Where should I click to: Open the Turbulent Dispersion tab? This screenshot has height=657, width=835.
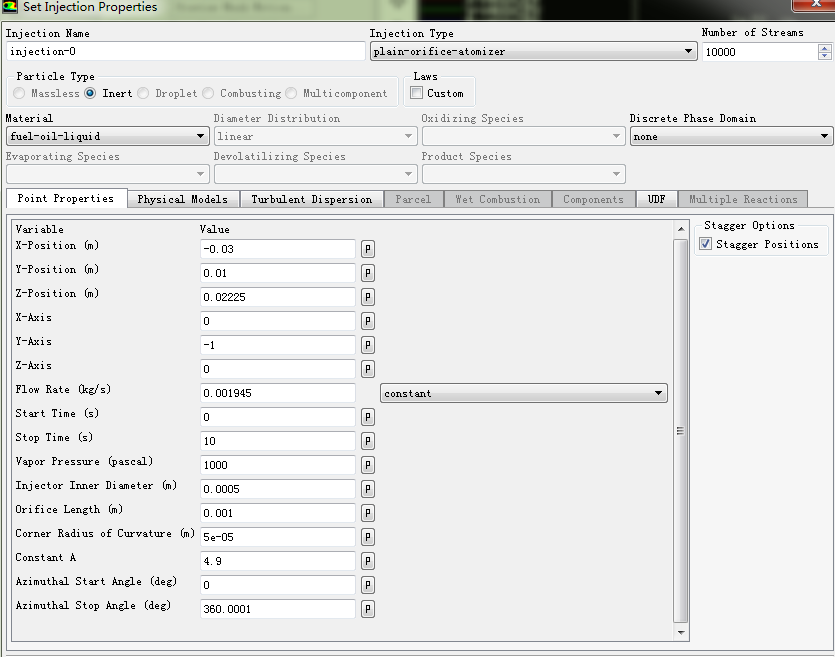311,199
